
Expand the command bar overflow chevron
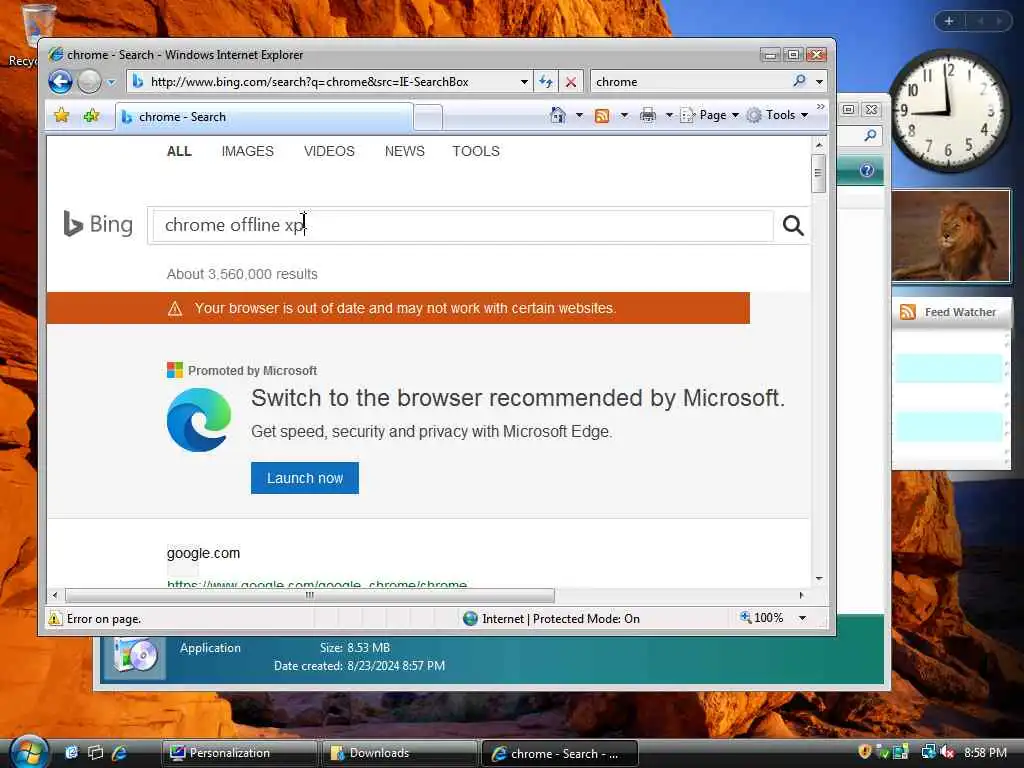click(821, 107)
